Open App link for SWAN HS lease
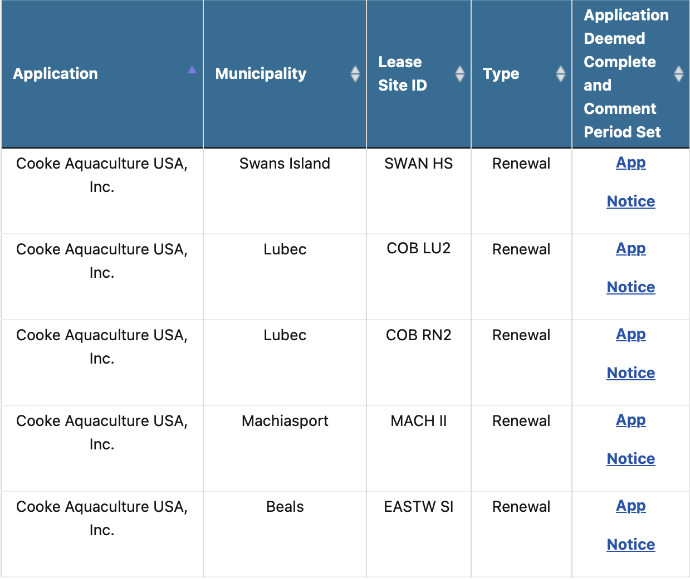 631,163
